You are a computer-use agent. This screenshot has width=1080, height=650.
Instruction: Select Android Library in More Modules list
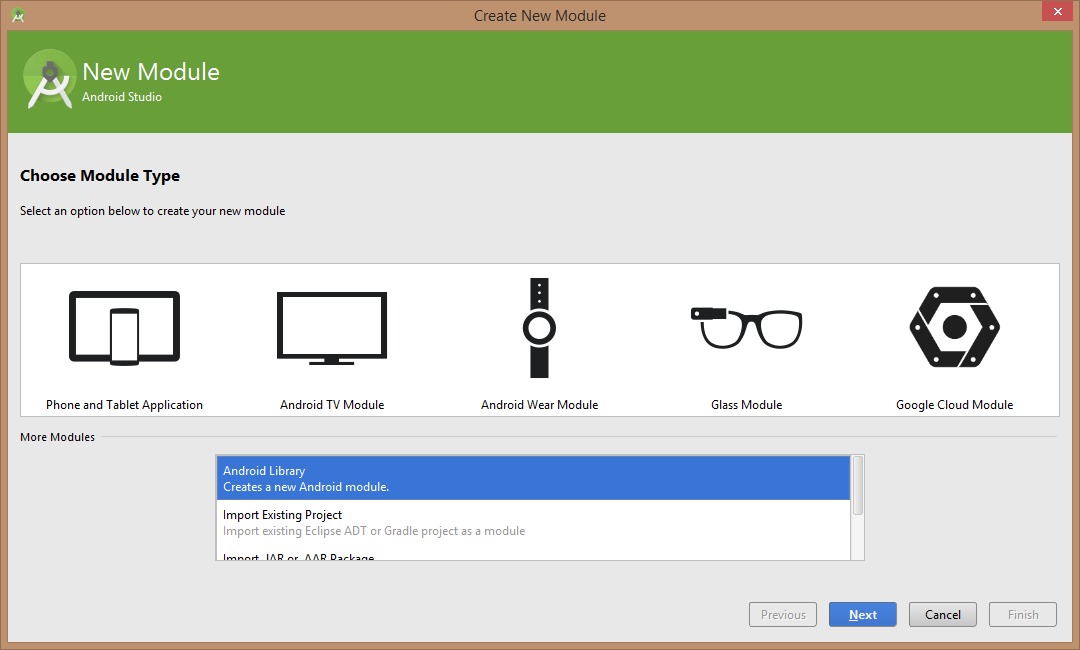533,478
